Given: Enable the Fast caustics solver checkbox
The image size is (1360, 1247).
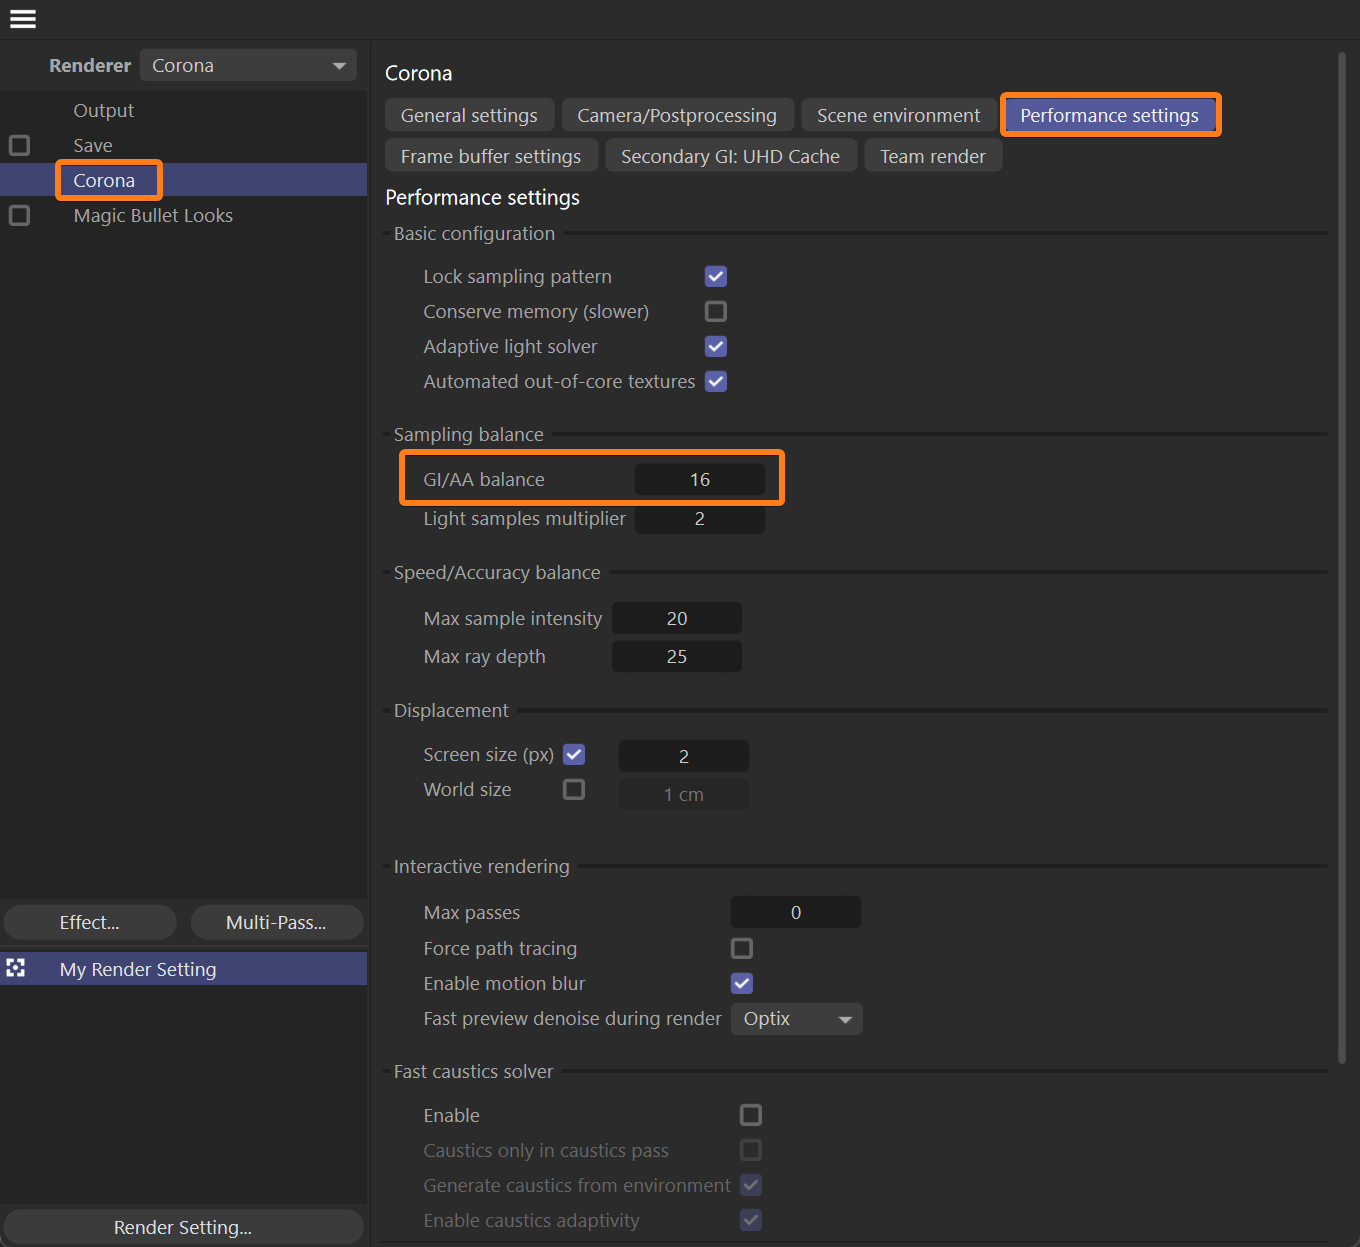Looking at the screenshot, I should pos(751,1115).
